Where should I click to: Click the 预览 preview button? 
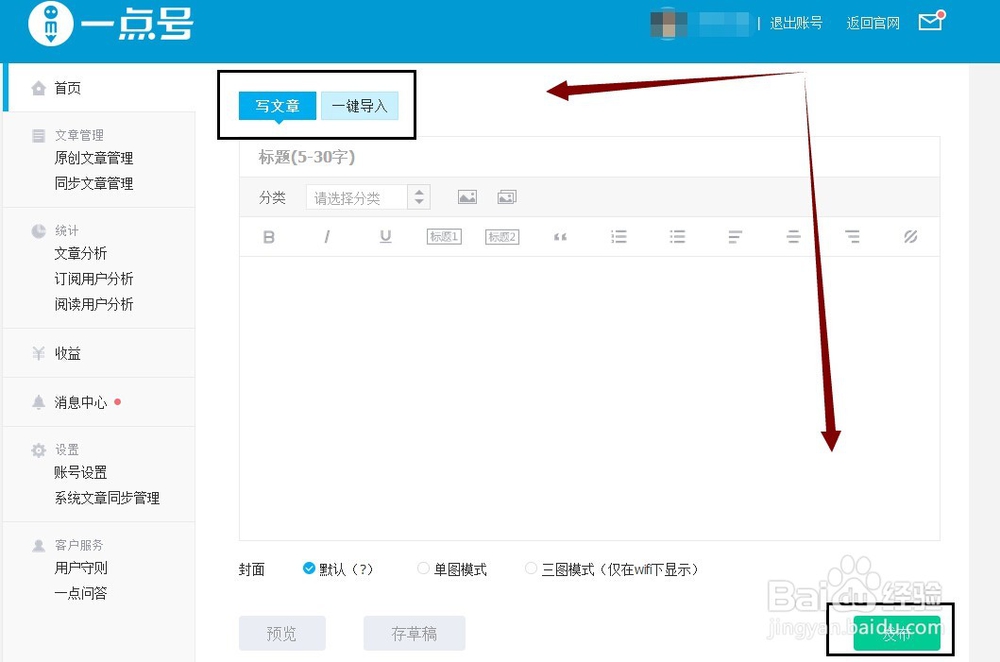[x=282, y=633]
